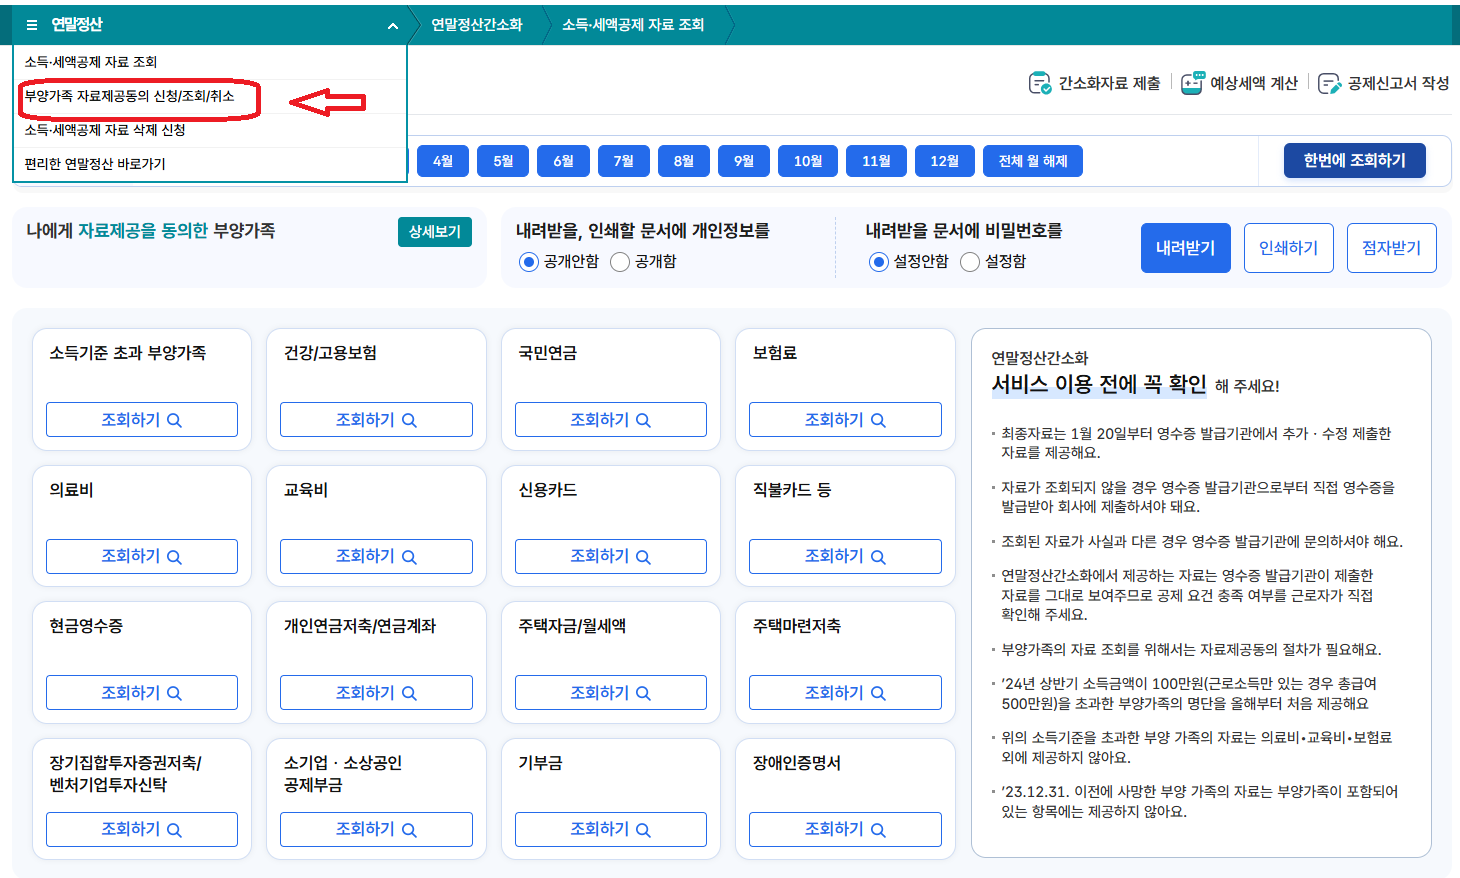The image size is (1460, 878).
Task: Click the magnifier icon on 의료비 조회하기
Action: (173, 555)
